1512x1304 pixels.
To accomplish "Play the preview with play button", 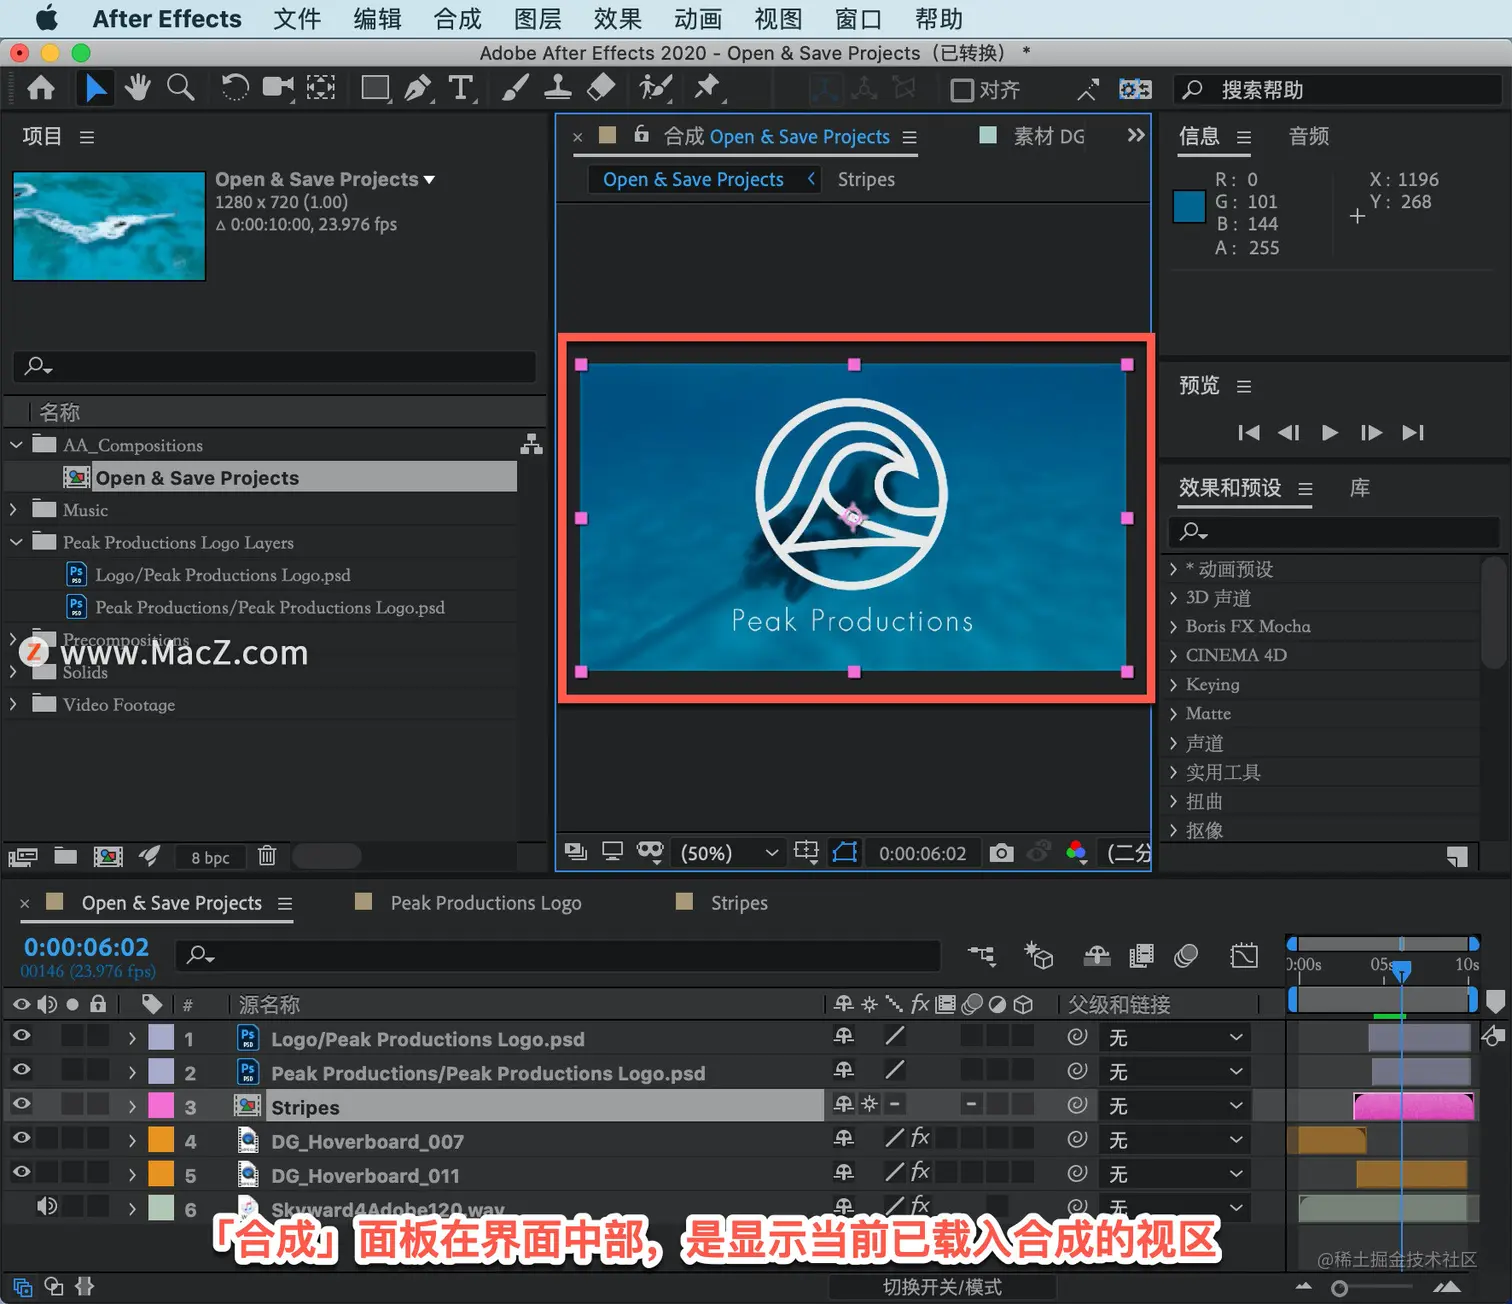I will click(x=1329, y=432).
